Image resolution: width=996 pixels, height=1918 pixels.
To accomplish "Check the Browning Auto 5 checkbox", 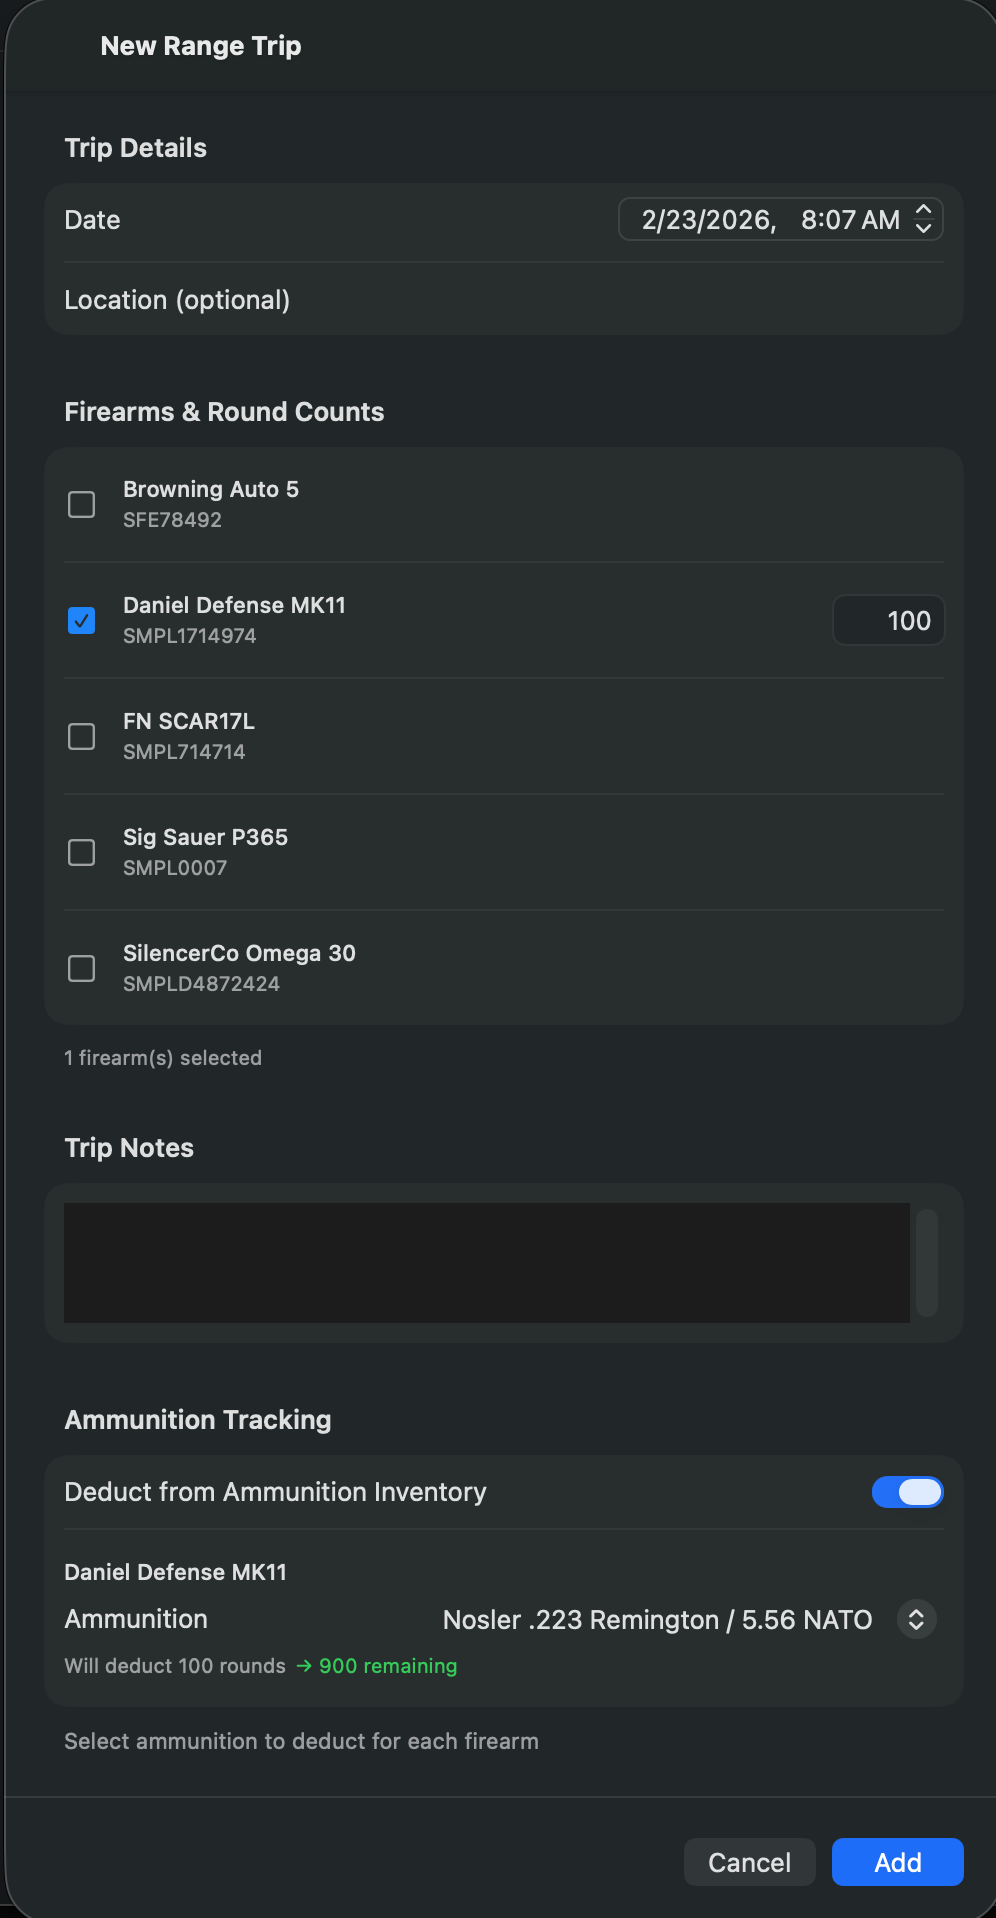I will tap(82, 504).
